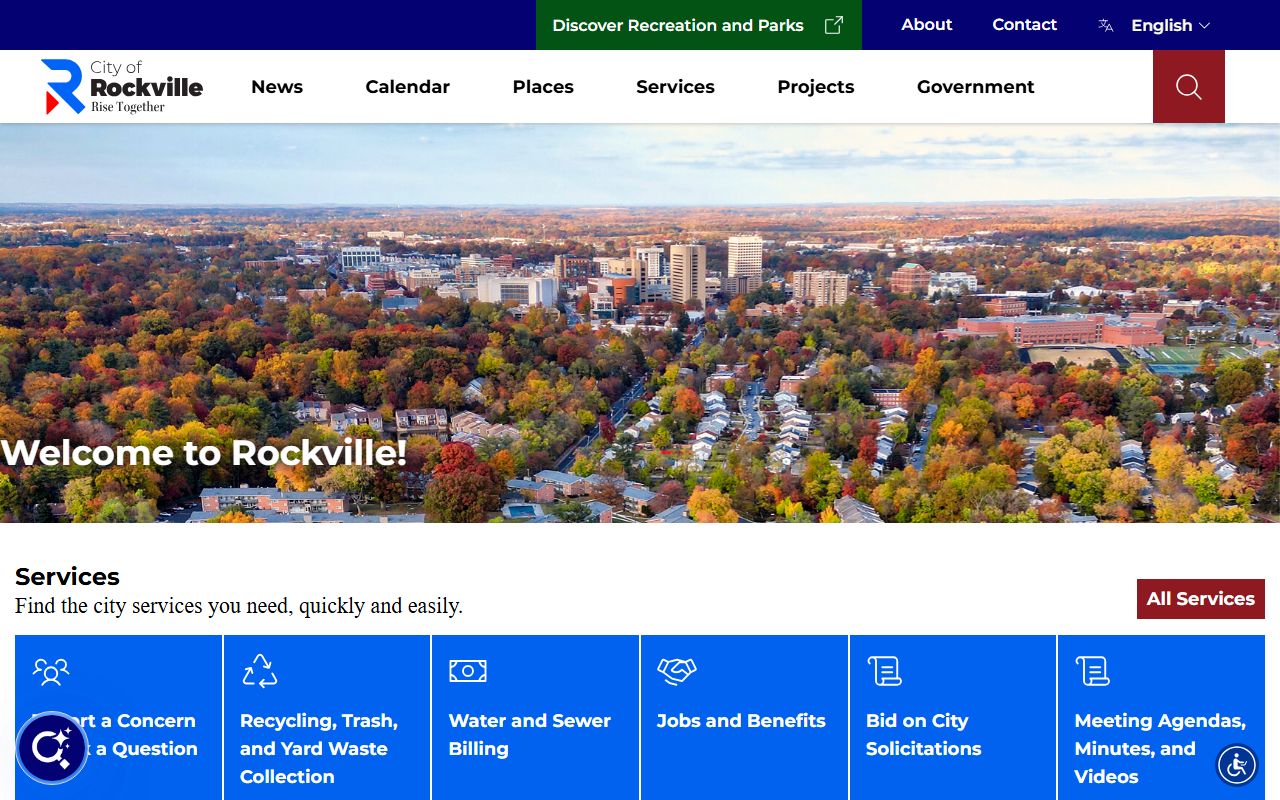Open the Calendar menu

[408, 87]
